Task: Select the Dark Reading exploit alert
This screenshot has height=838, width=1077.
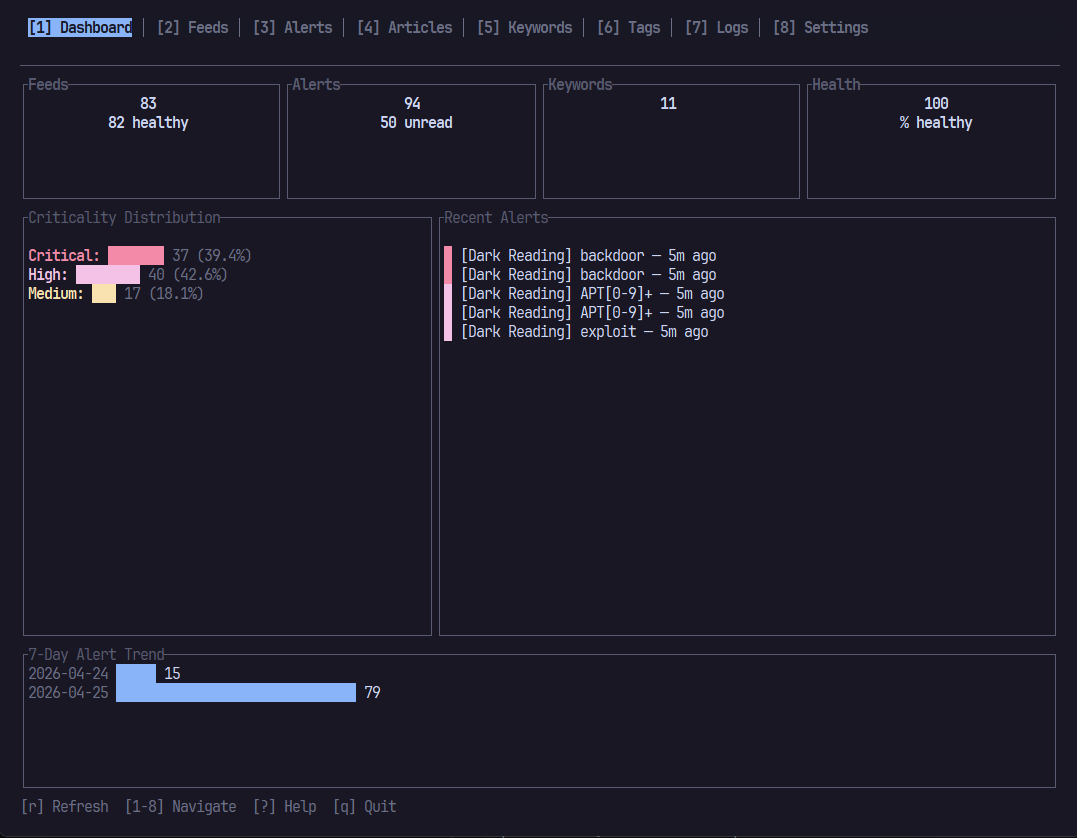Action: pos(585,332)
